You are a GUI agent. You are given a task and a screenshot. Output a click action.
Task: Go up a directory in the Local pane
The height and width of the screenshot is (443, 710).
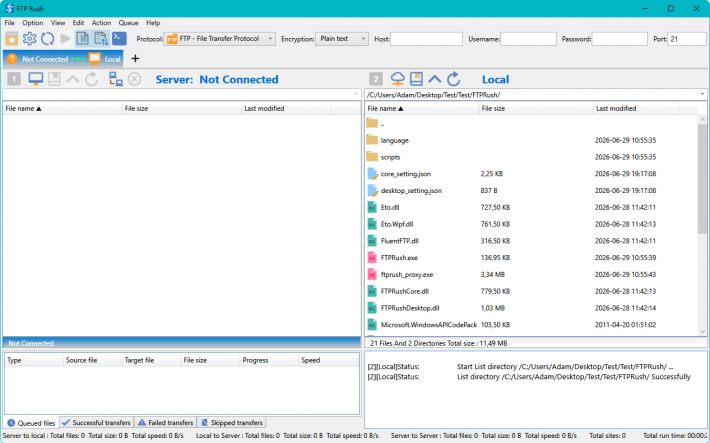[x=435, y=79]
